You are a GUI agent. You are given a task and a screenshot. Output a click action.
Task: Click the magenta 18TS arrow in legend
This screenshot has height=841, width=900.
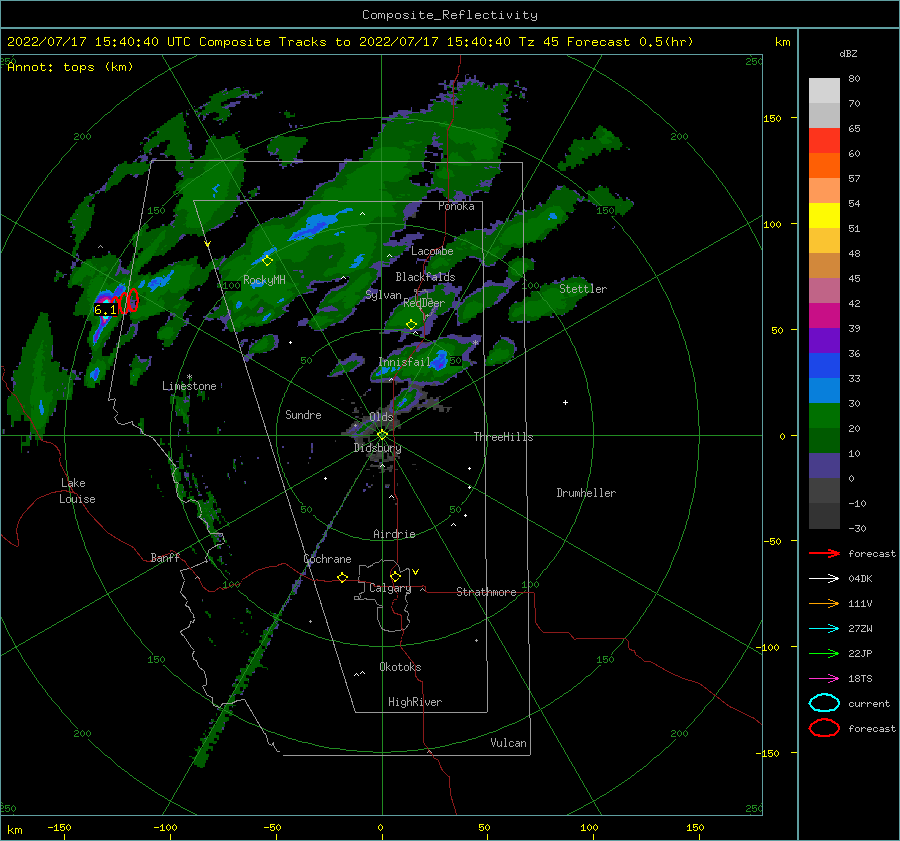pyautogui.click(x=824, y=679)
